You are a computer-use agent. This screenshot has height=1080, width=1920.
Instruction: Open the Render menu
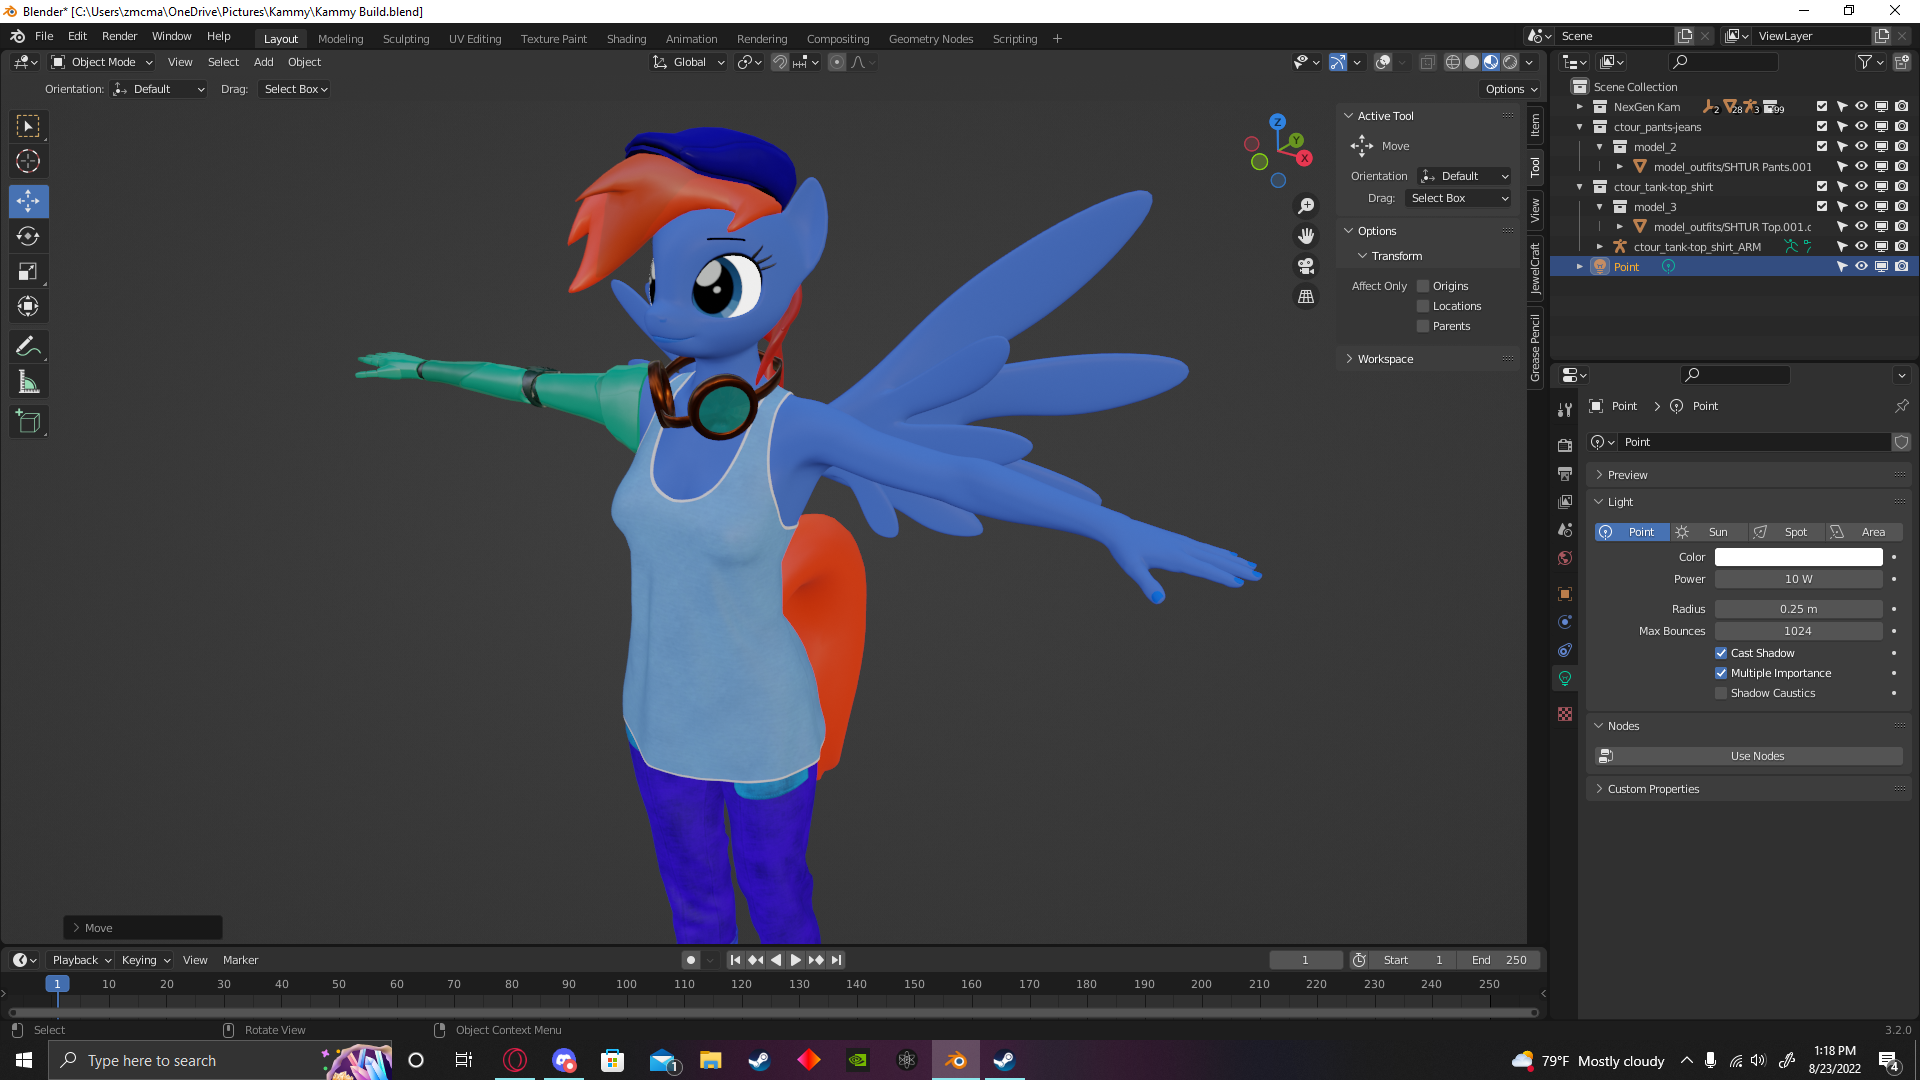[x=119, y=36]
